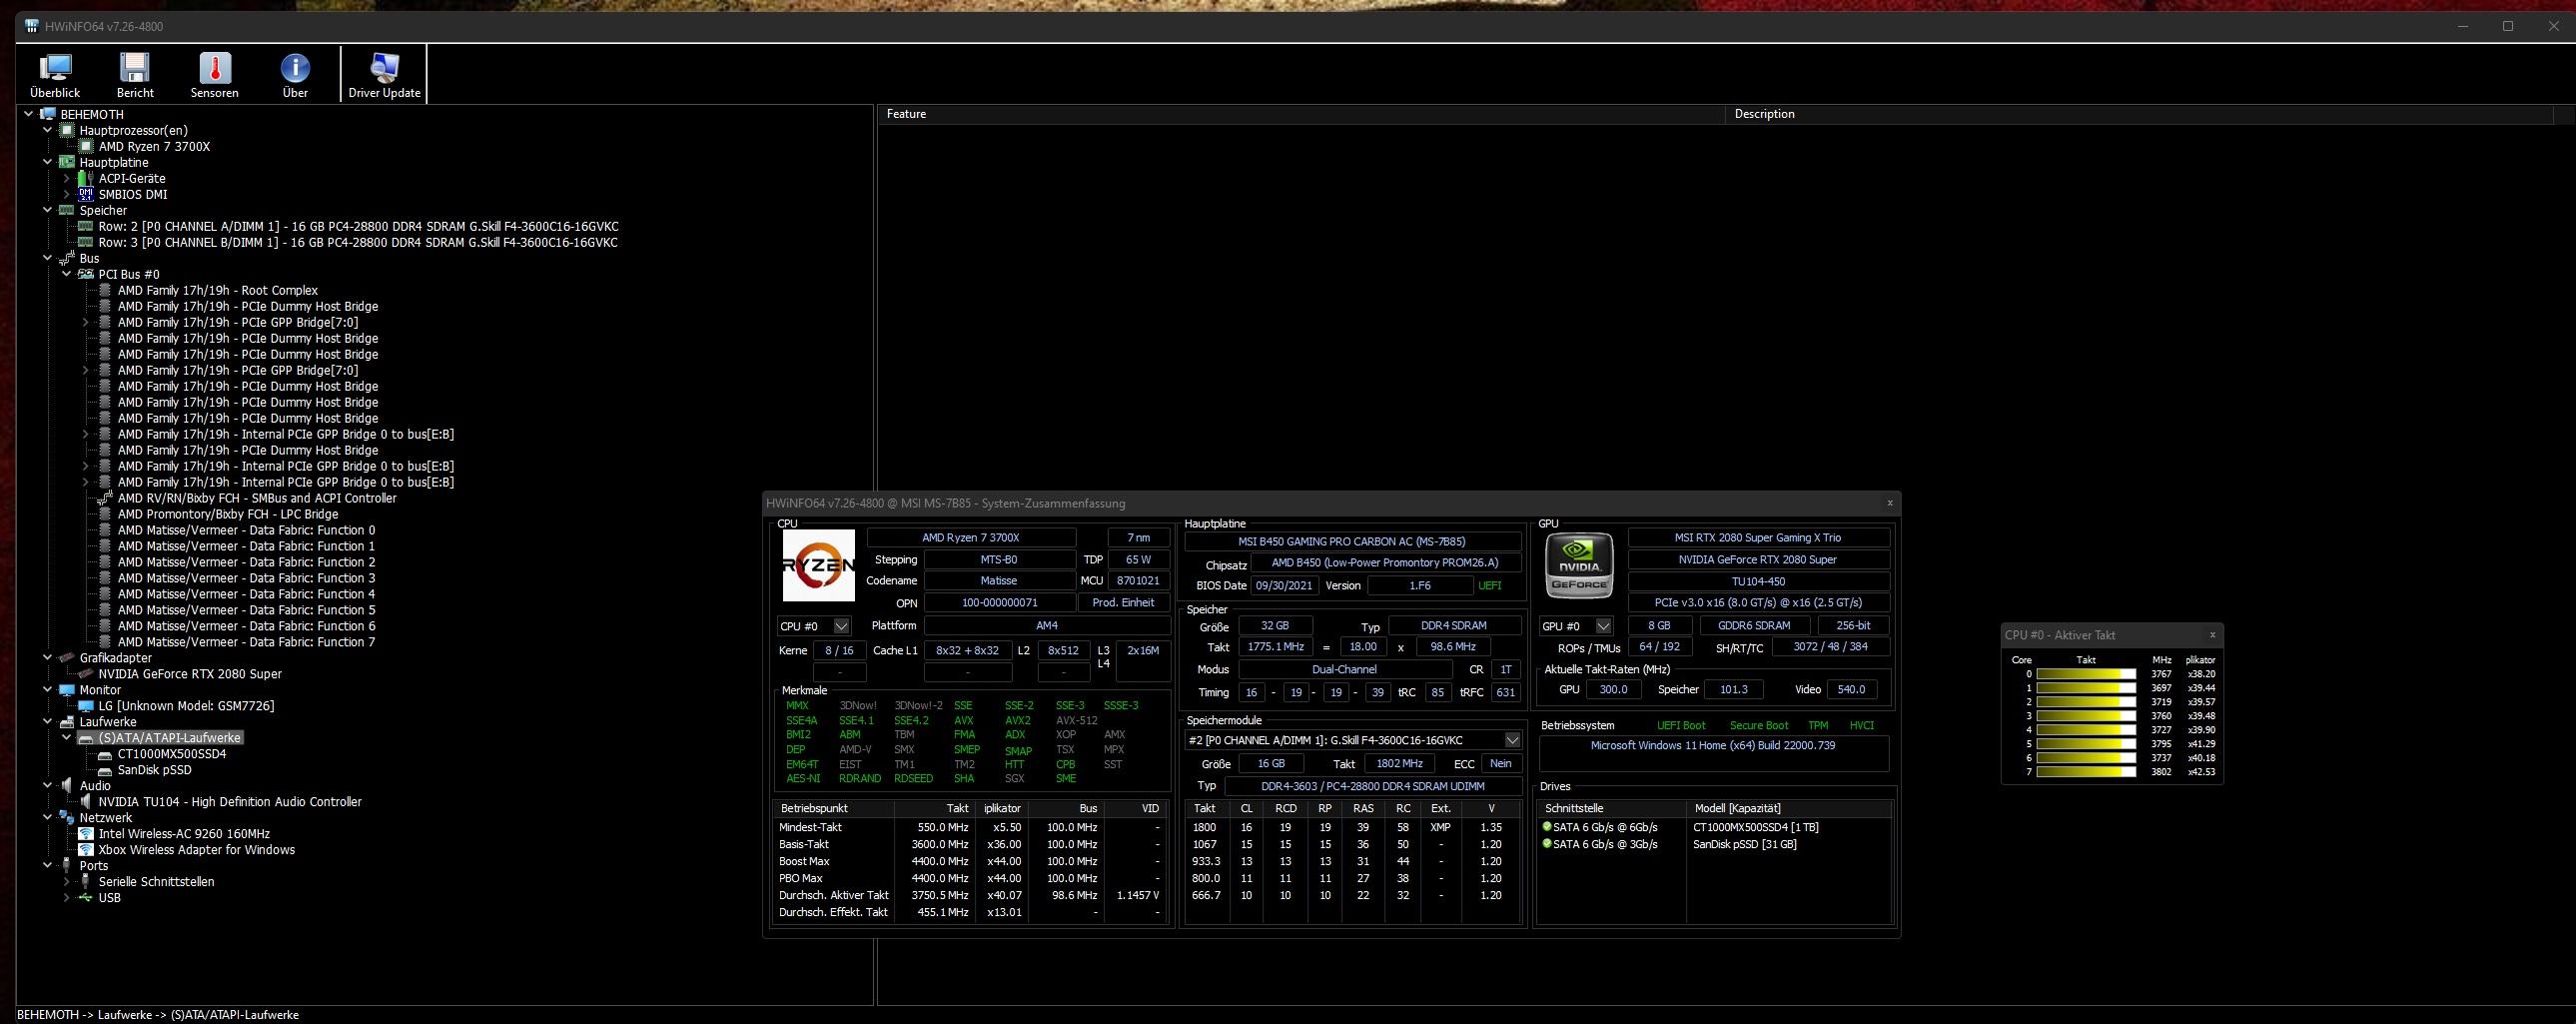Viewport: 2576px width, 1024px height.
Task: Close the CPU #0 Aktiver Takt window
Action: (x=2212, y=635)
